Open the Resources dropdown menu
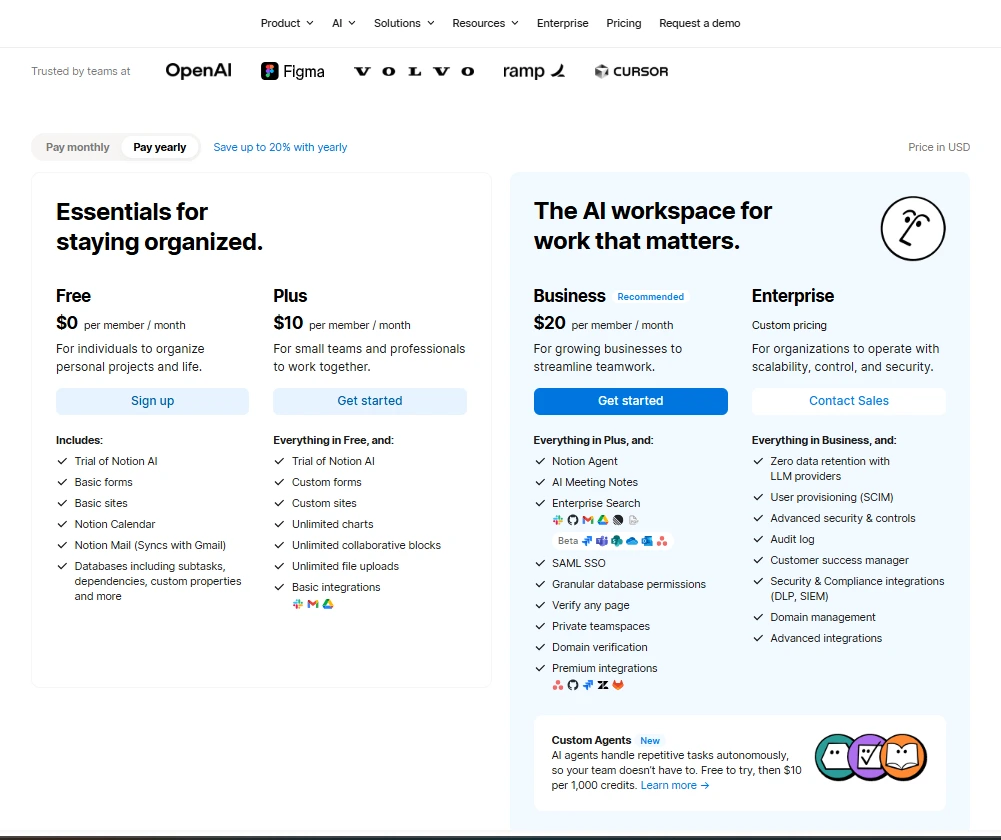This screenshot has height=840, width=1001. point(485,23)
